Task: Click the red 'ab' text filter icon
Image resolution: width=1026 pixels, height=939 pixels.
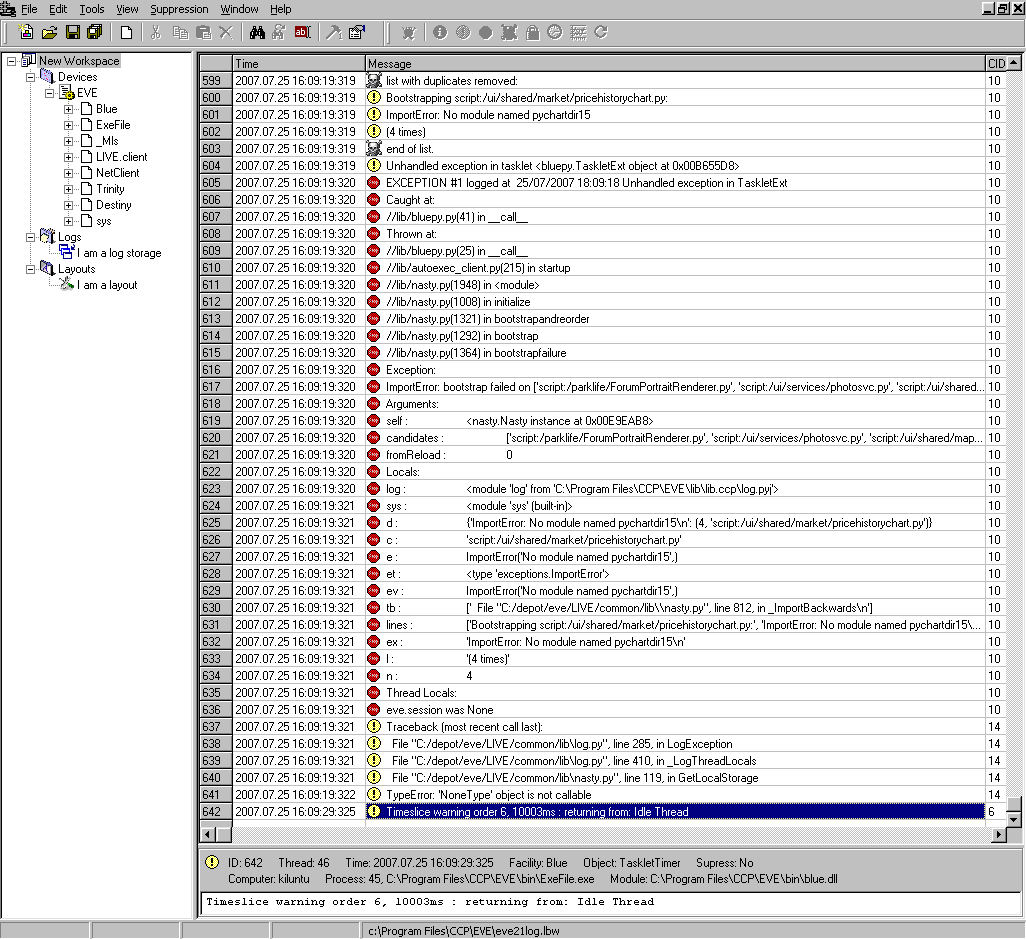Action: (302, 32)
